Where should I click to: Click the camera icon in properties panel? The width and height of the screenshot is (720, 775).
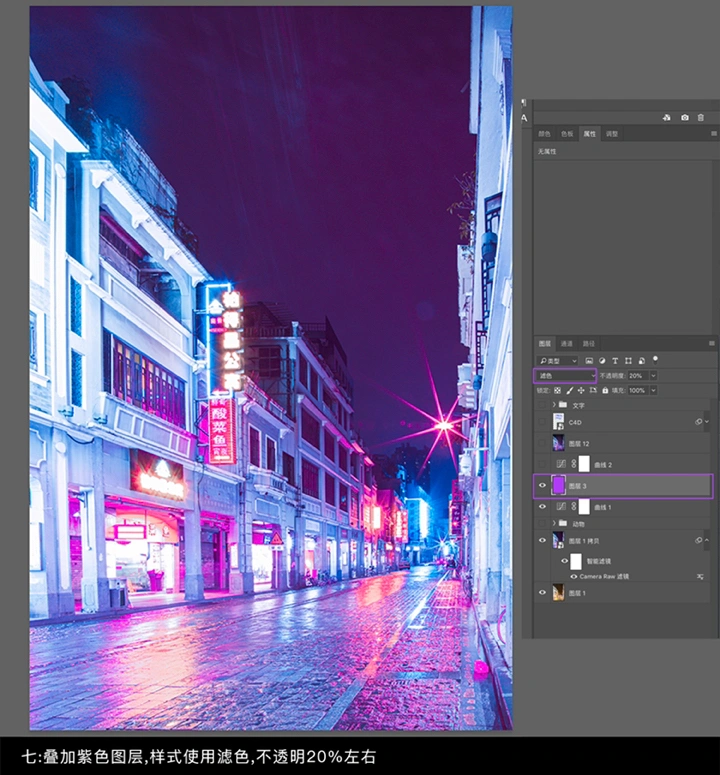coord(684,118)
